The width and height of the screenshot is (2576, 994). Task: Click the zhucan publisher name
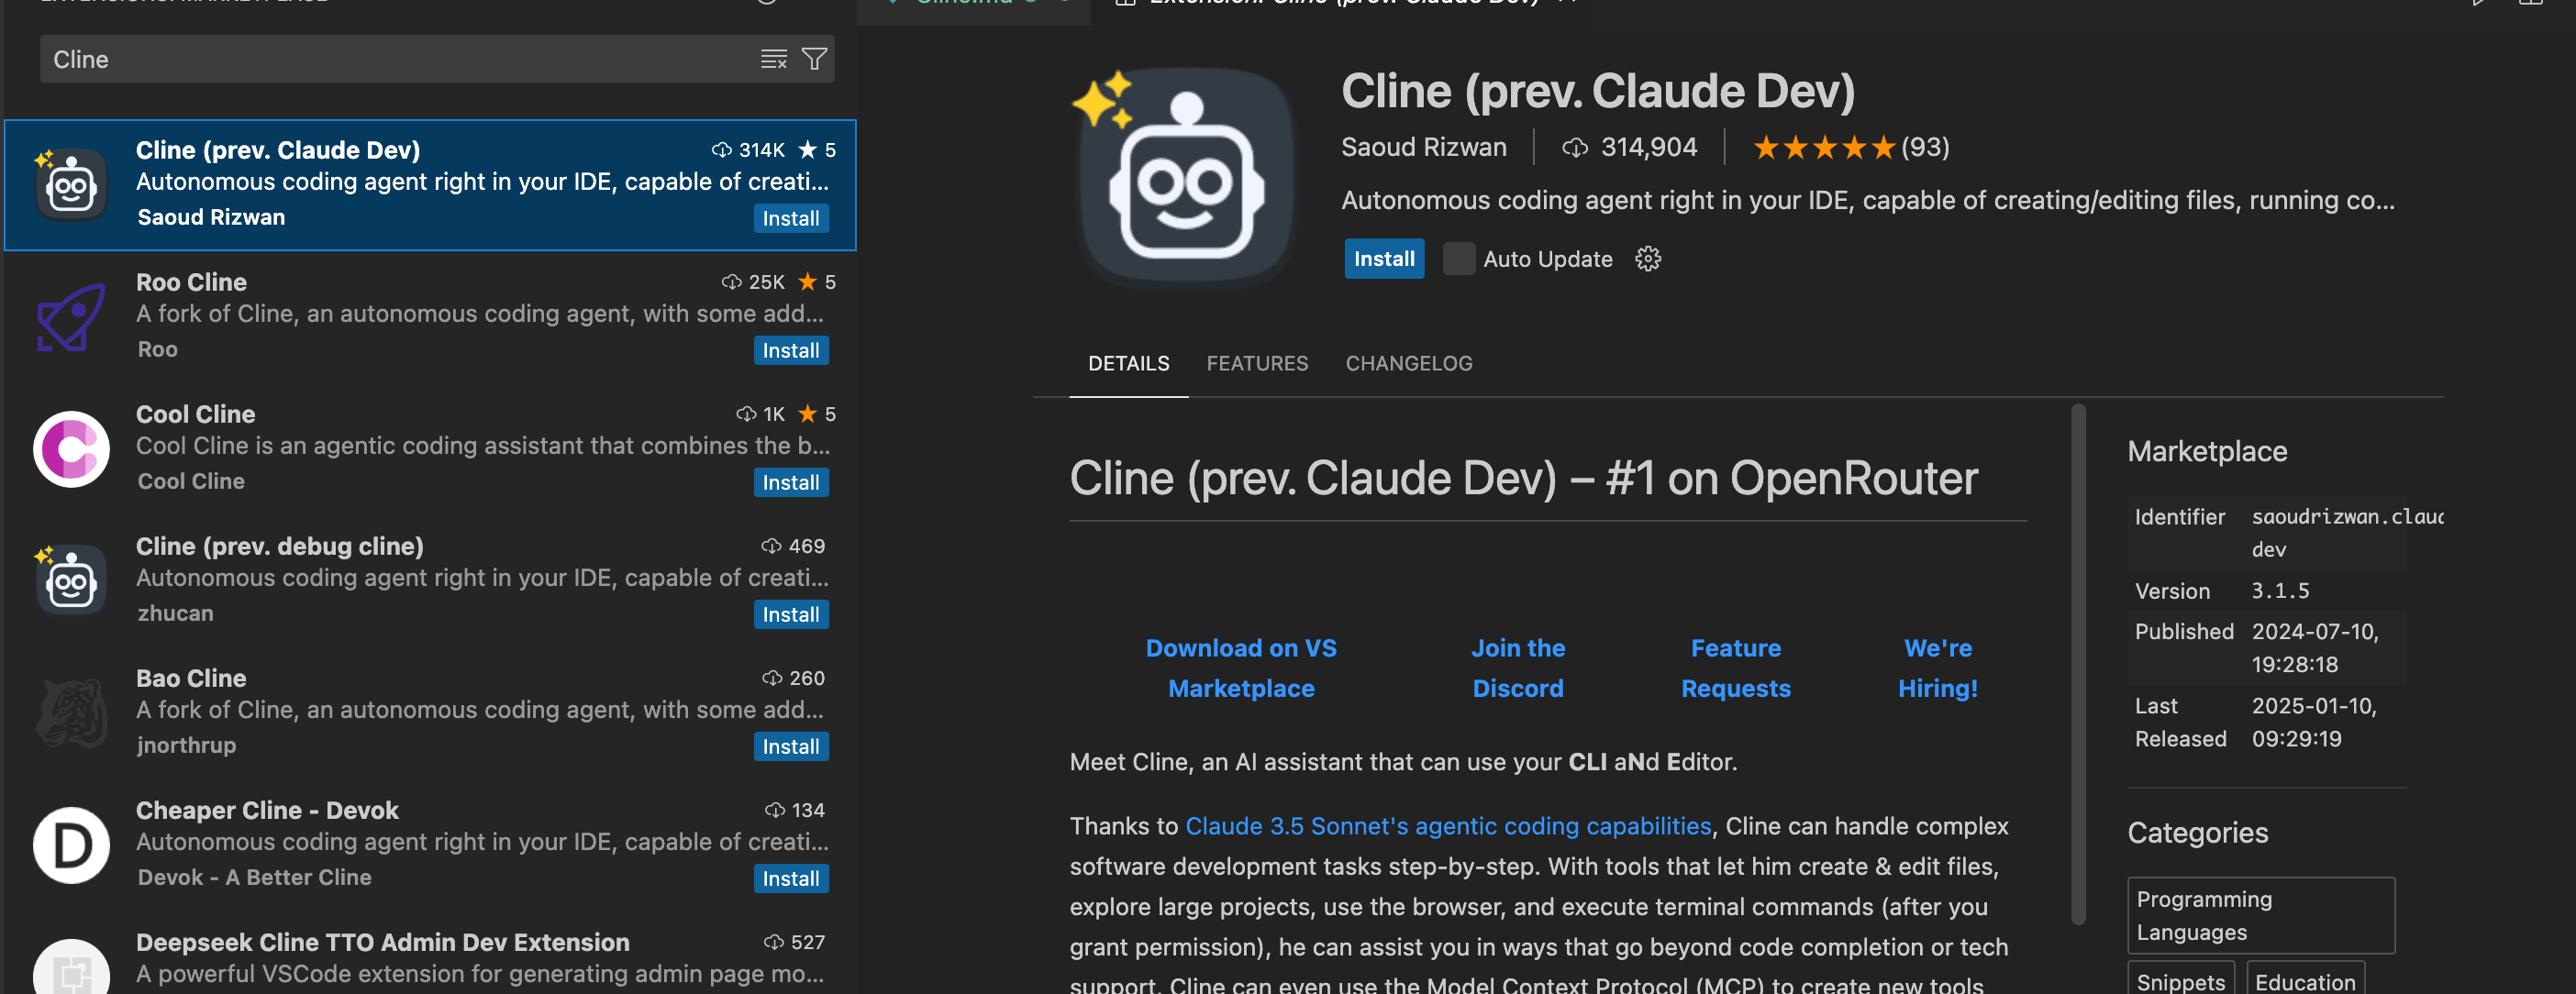pos(175,613)
